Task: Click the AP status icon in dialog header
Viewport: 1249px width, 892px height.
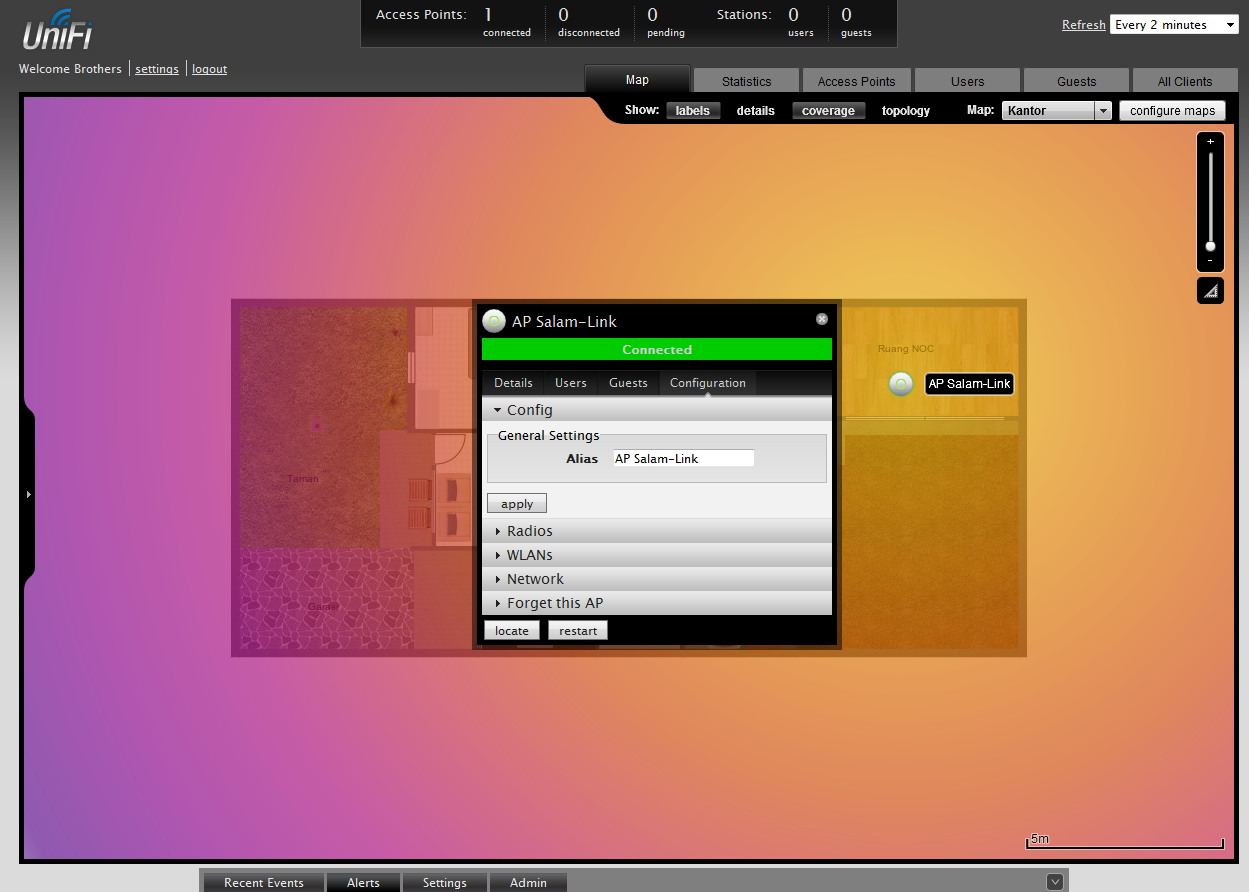Action: coord(494,321)
